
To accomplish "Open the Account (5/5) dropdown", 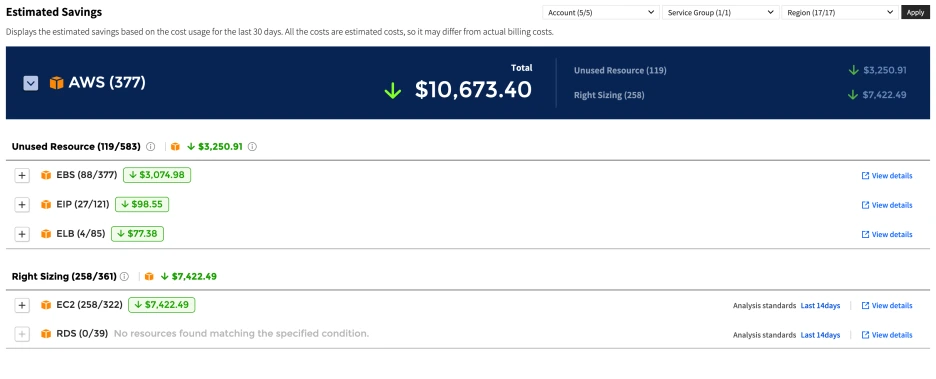I will click(x=601, y=13).
